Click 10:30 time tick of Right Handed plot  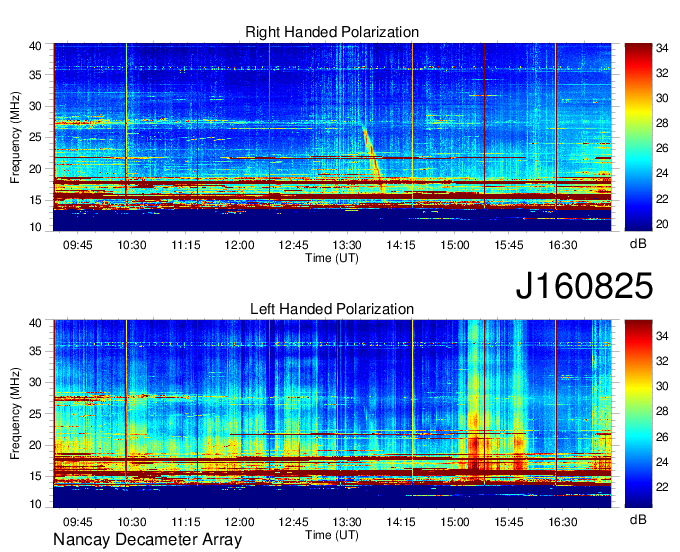point(132,245)
